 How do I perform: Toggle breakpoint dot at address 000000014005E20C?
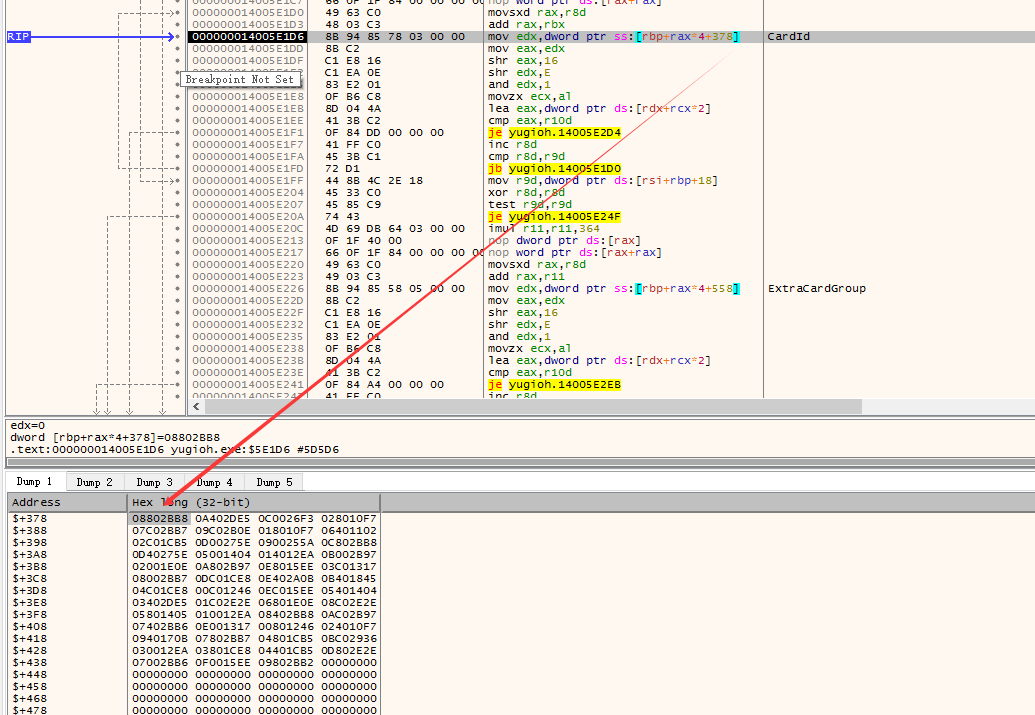click(178, 228)
